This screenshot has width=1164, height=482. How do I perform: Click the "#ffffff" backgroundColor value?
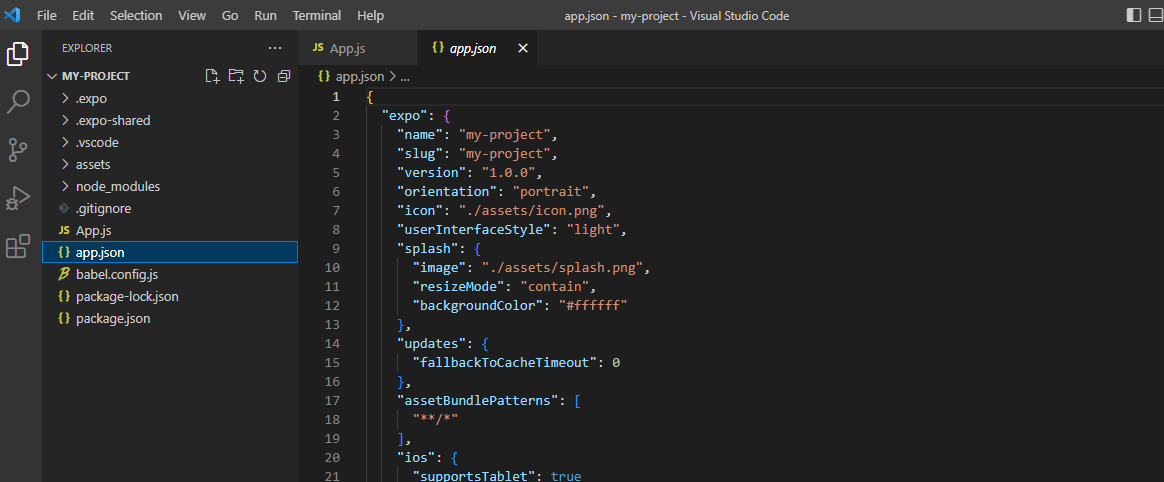click(592, 305)
